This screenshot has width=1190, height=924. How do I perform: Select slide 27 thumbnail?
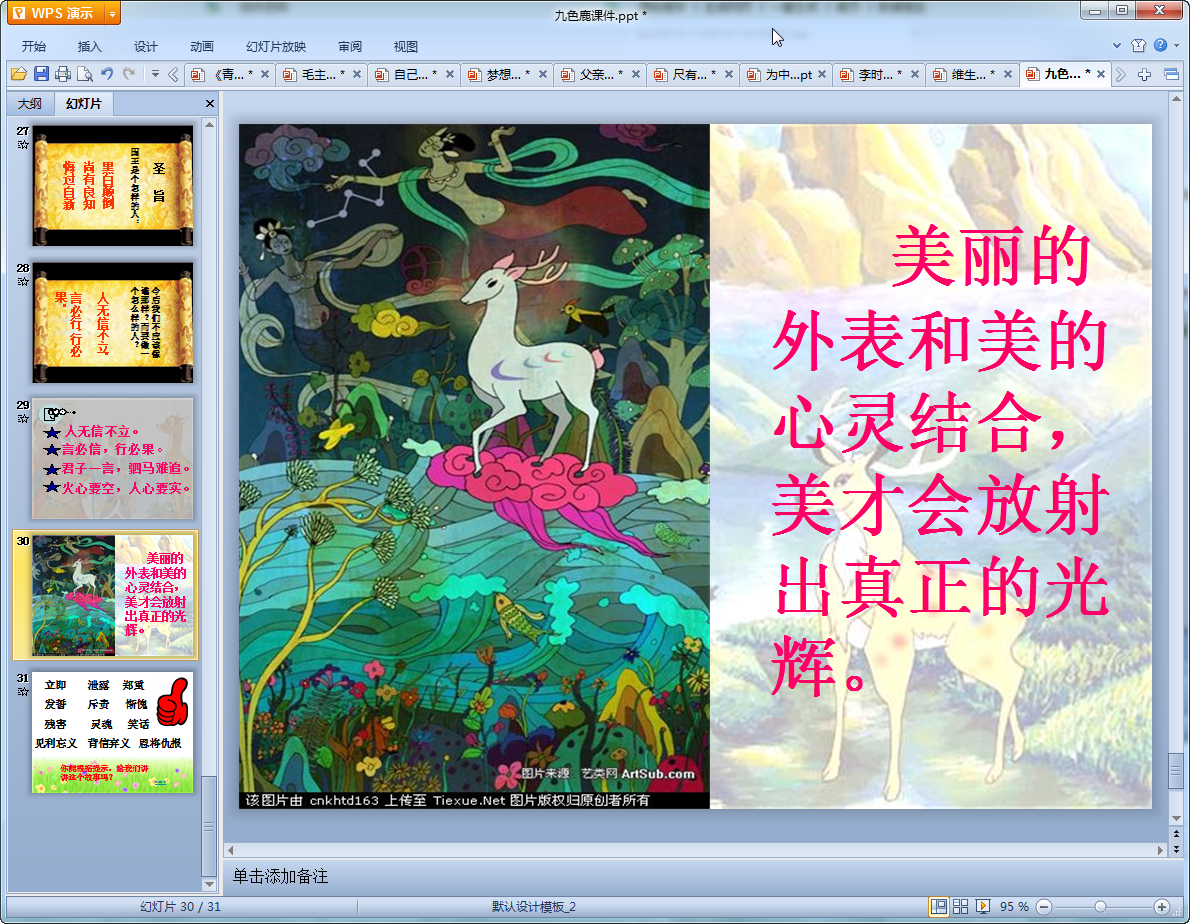click(x=112, y=186)
